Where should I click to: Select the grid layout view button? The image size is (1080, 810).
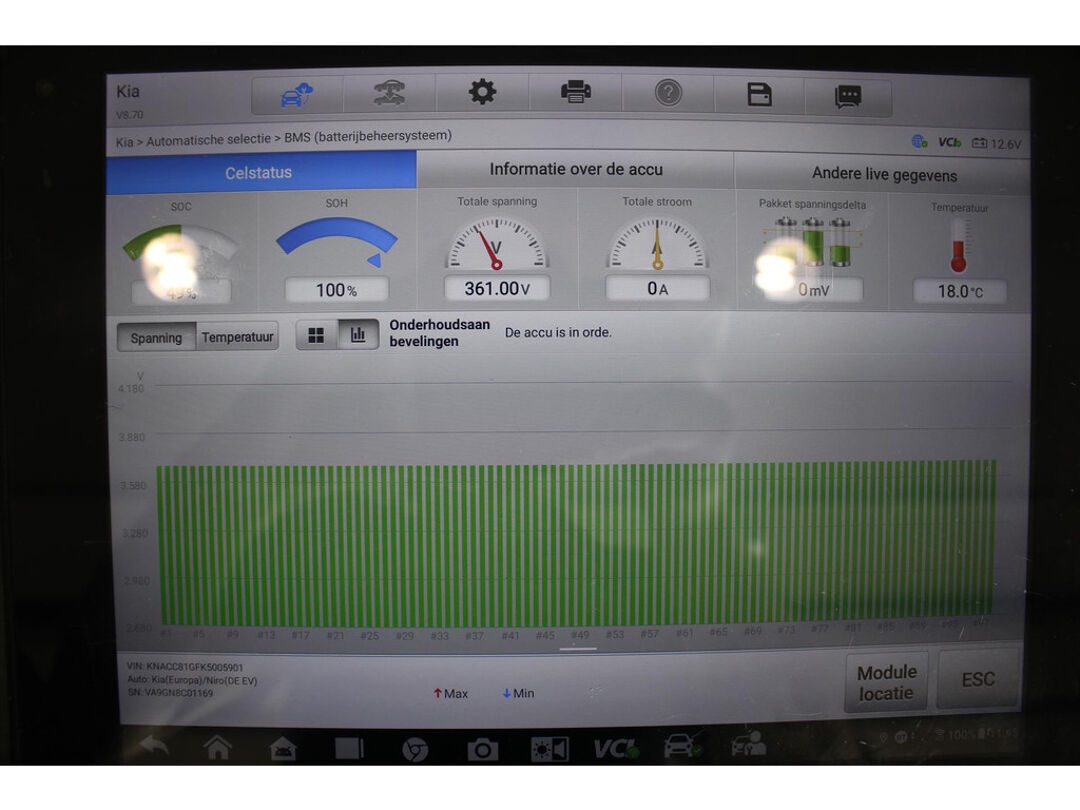pyautogui.click(x=316, y=336)
